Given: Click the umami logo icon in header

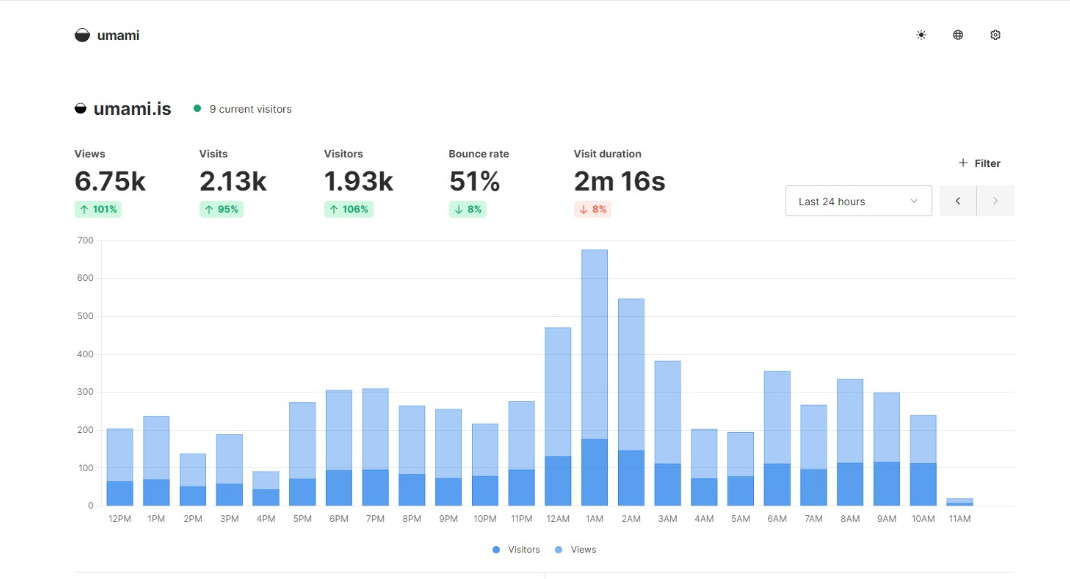Looking at the screenshot, I should (x=82, y=35).
